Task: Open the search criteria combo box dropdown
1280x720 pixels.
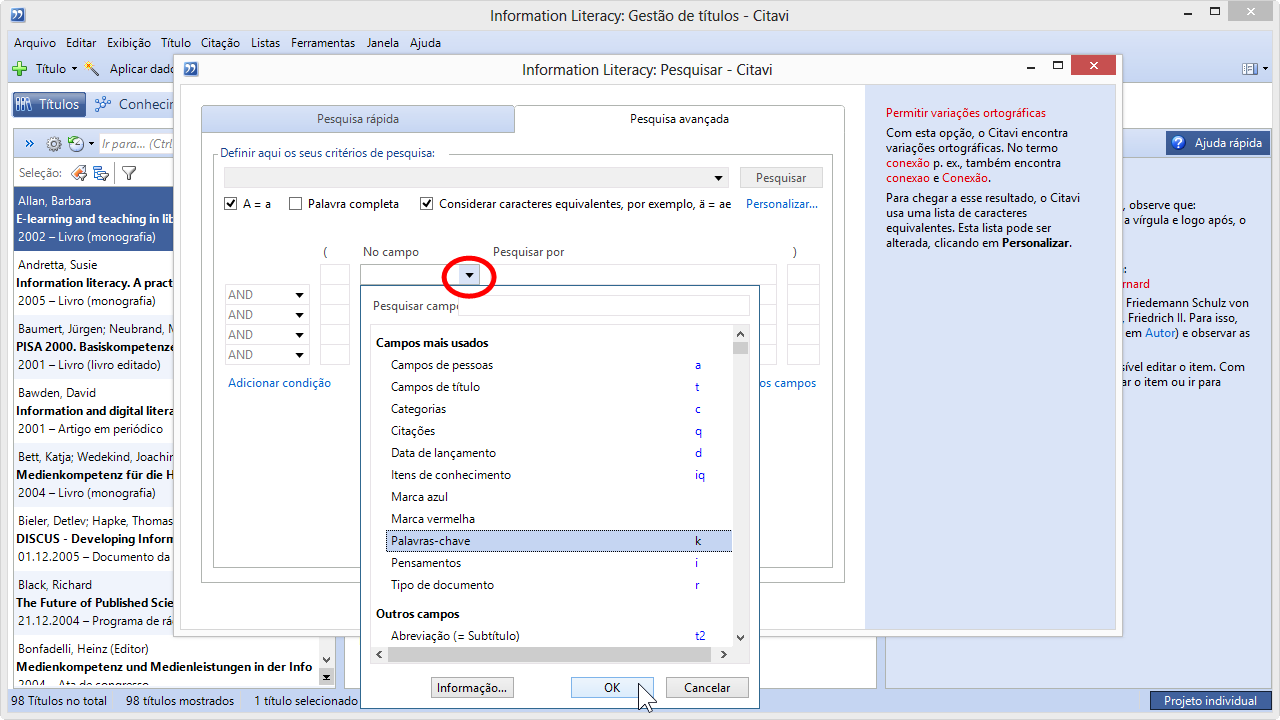Action: point(720,178)
